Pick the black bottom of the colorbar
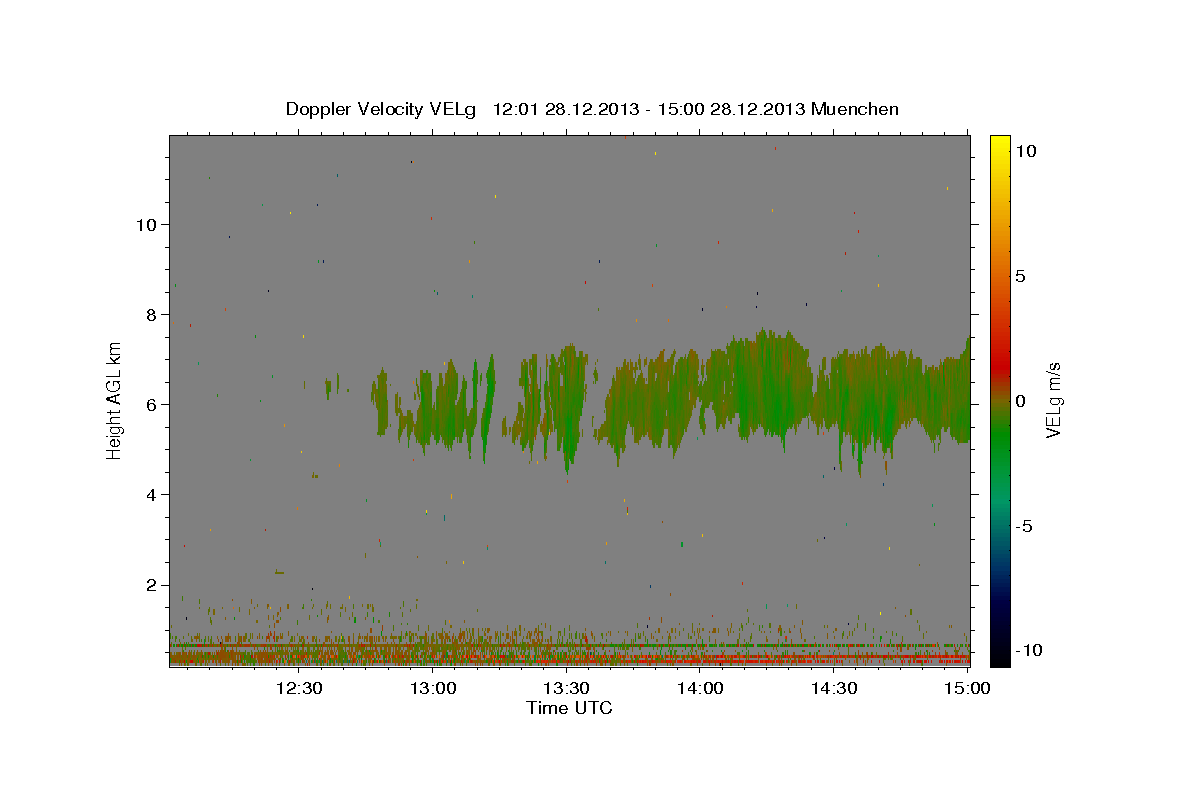This screenshot has height=800, width=1200. coord(999,655)
